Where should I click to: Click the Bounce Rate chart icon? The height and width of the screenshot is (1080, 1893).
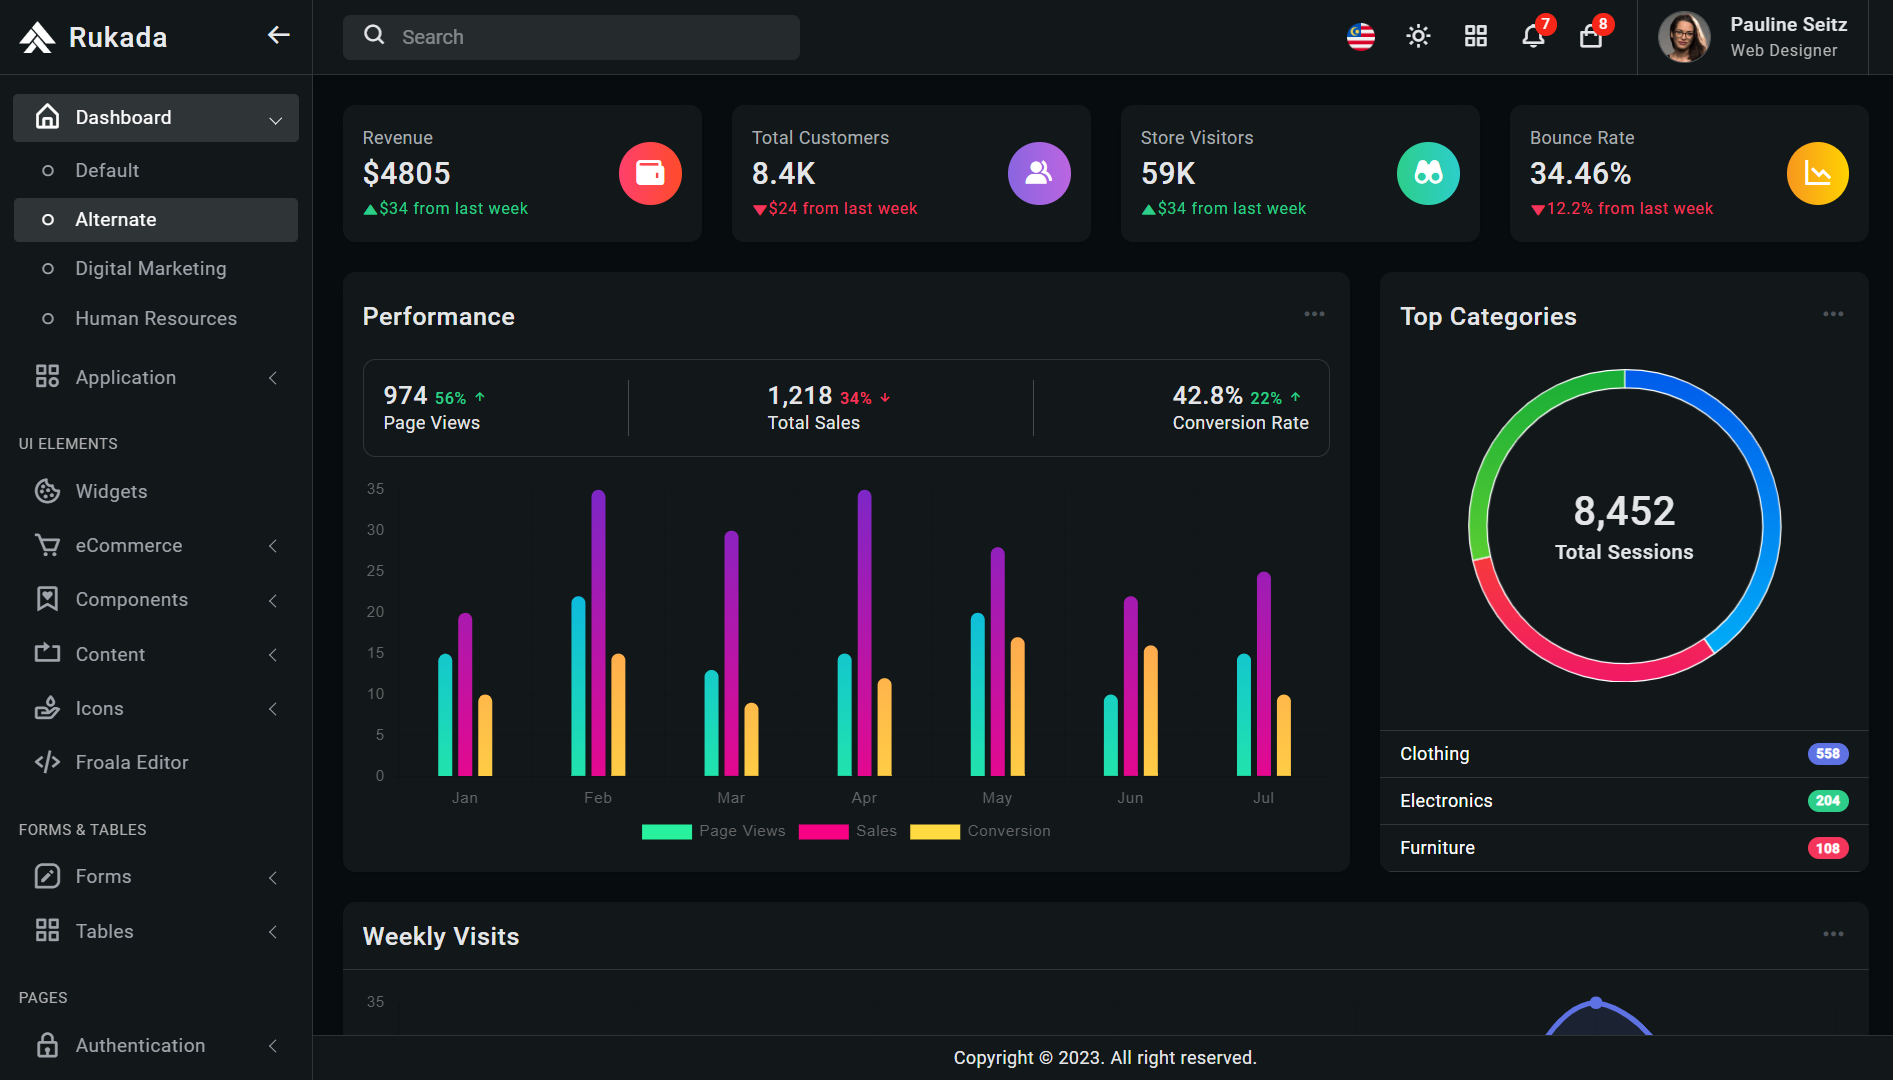point(1817,173)
